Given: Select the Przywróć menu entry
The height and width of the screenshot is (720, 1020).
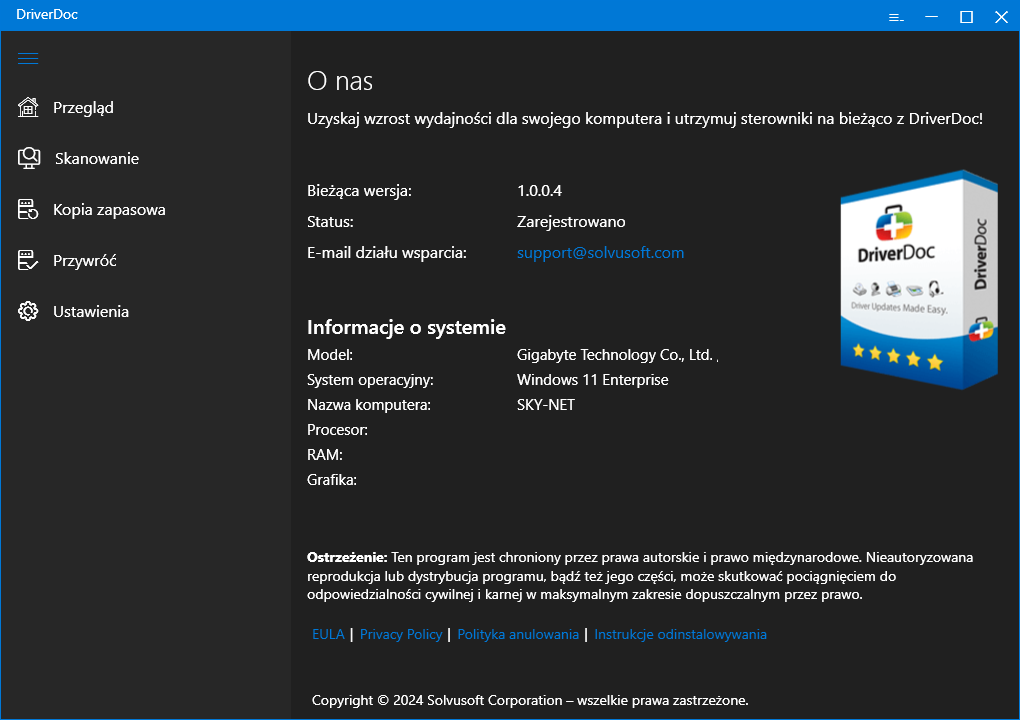Looking at the screenshot, I should [85, 260].
